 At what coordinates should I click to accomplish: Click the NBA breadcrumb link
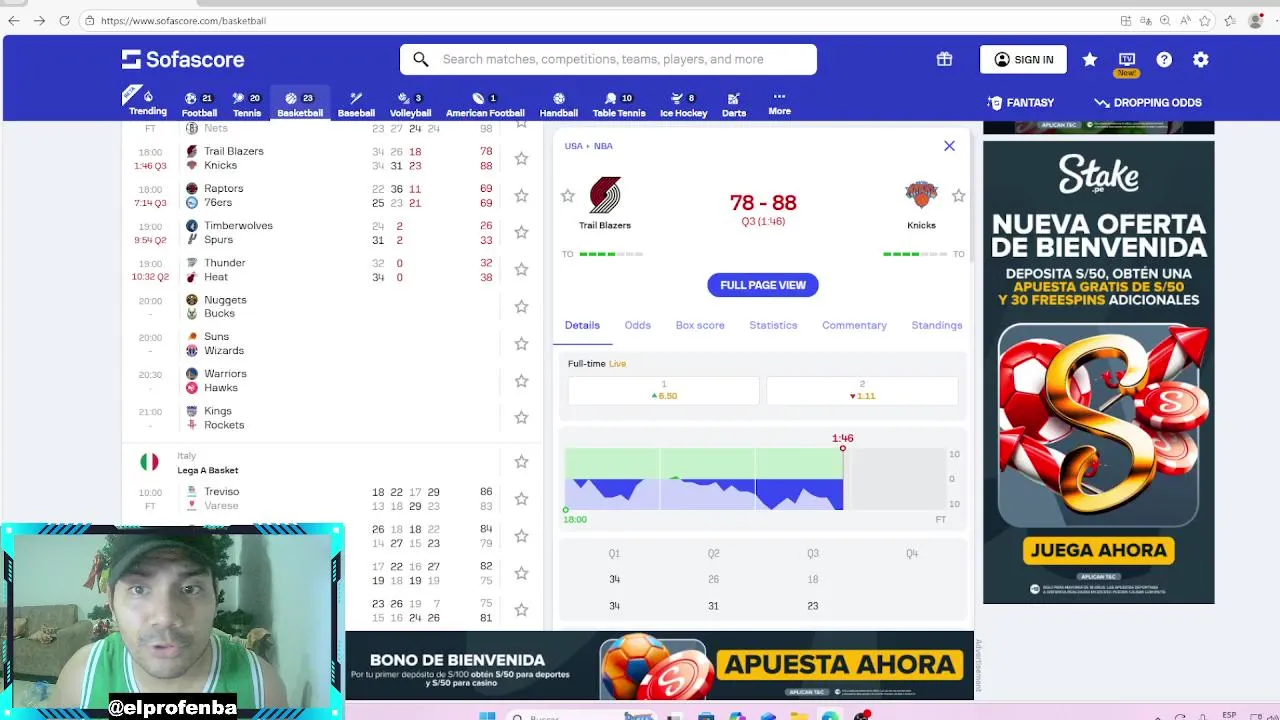tap(603, 146)
